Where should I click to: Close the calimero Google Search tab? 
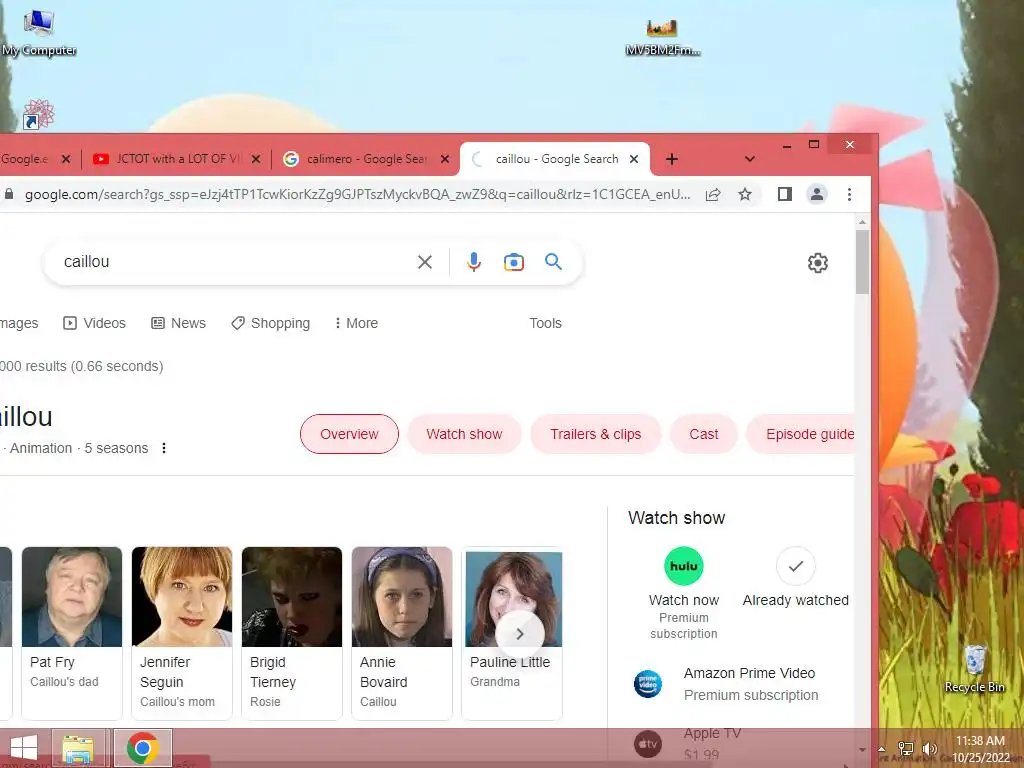click(445, 159)
